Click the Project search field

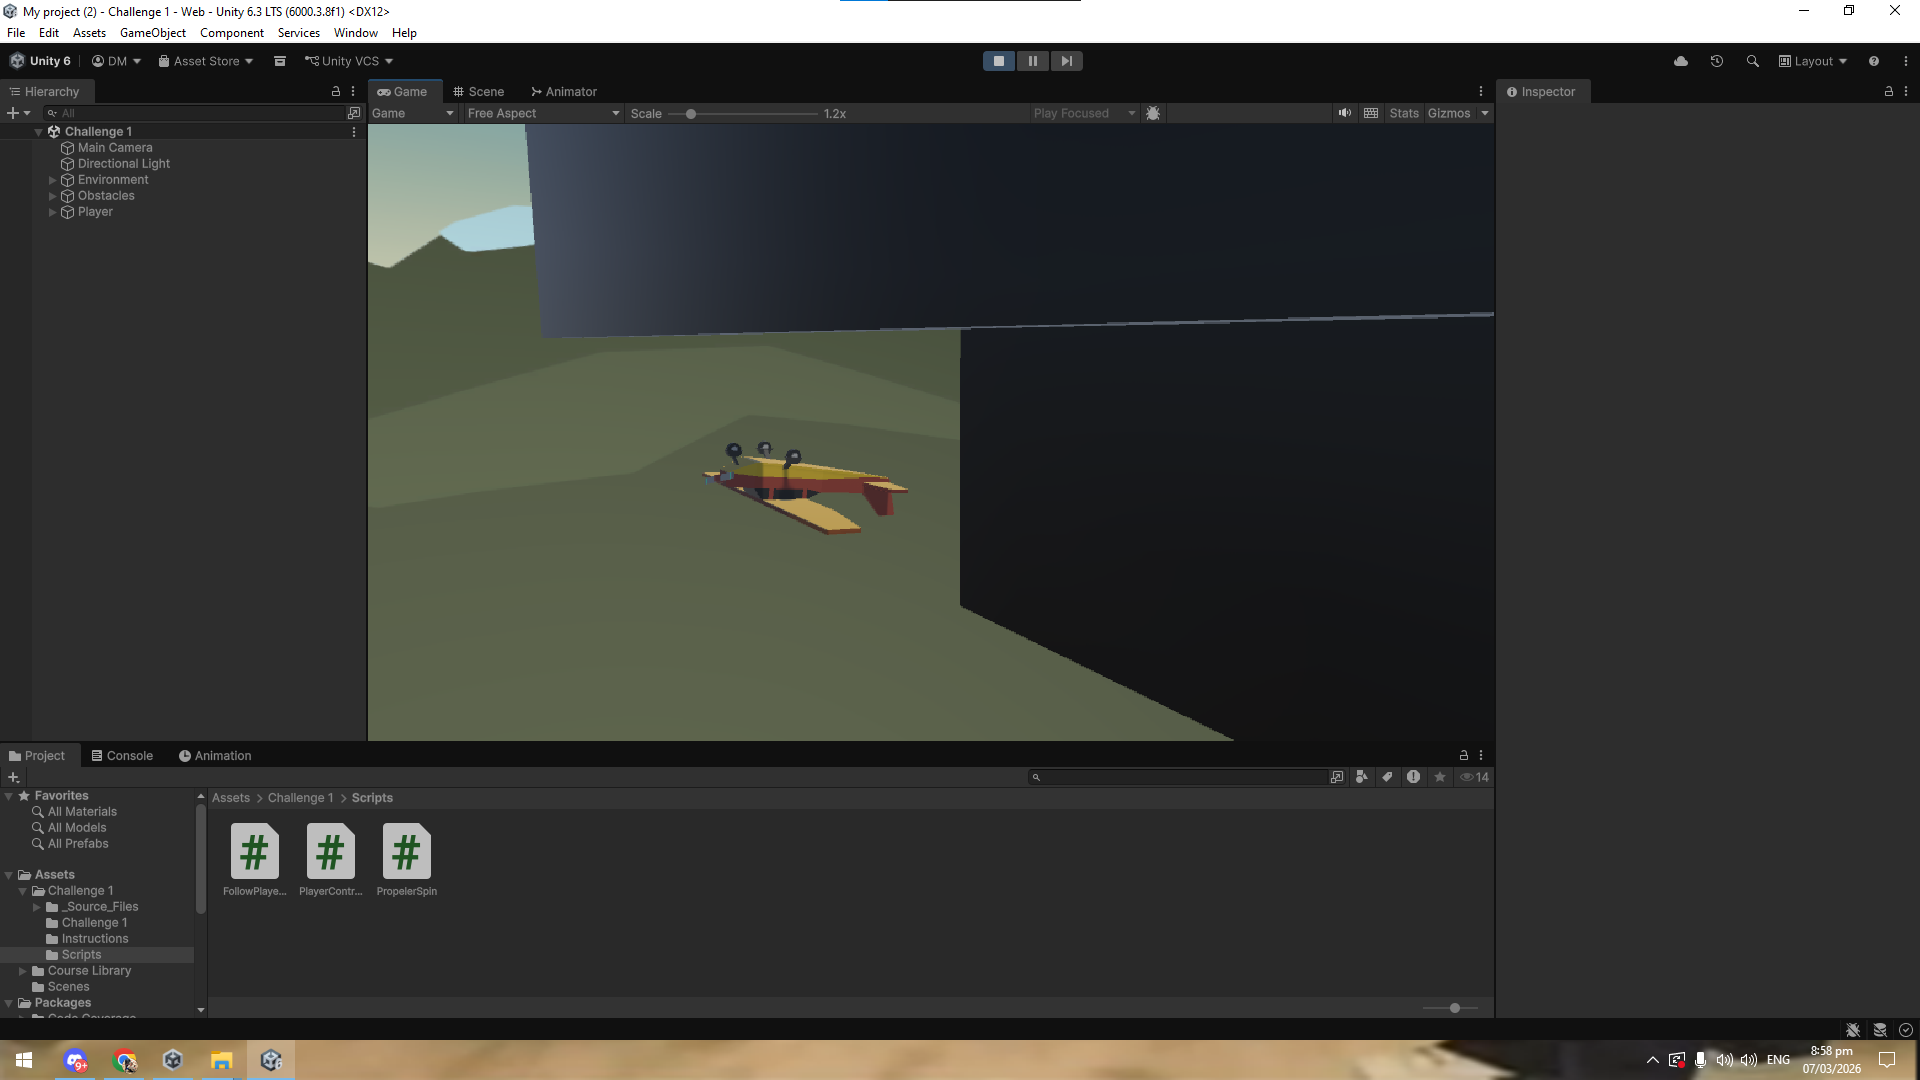tap(1180, 777)
